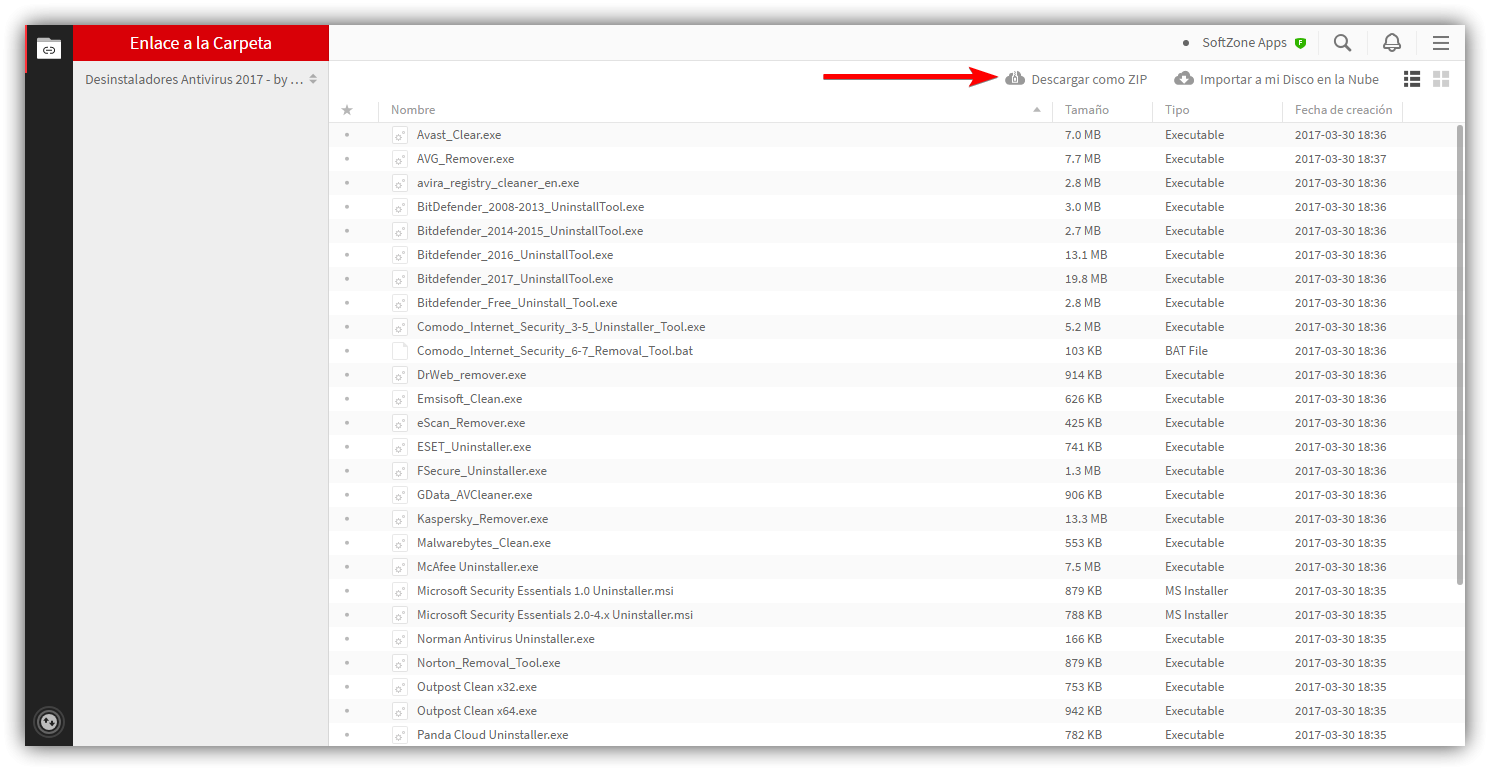Click the vertical scrollbar of the file list

click(x=1460, y=354)
